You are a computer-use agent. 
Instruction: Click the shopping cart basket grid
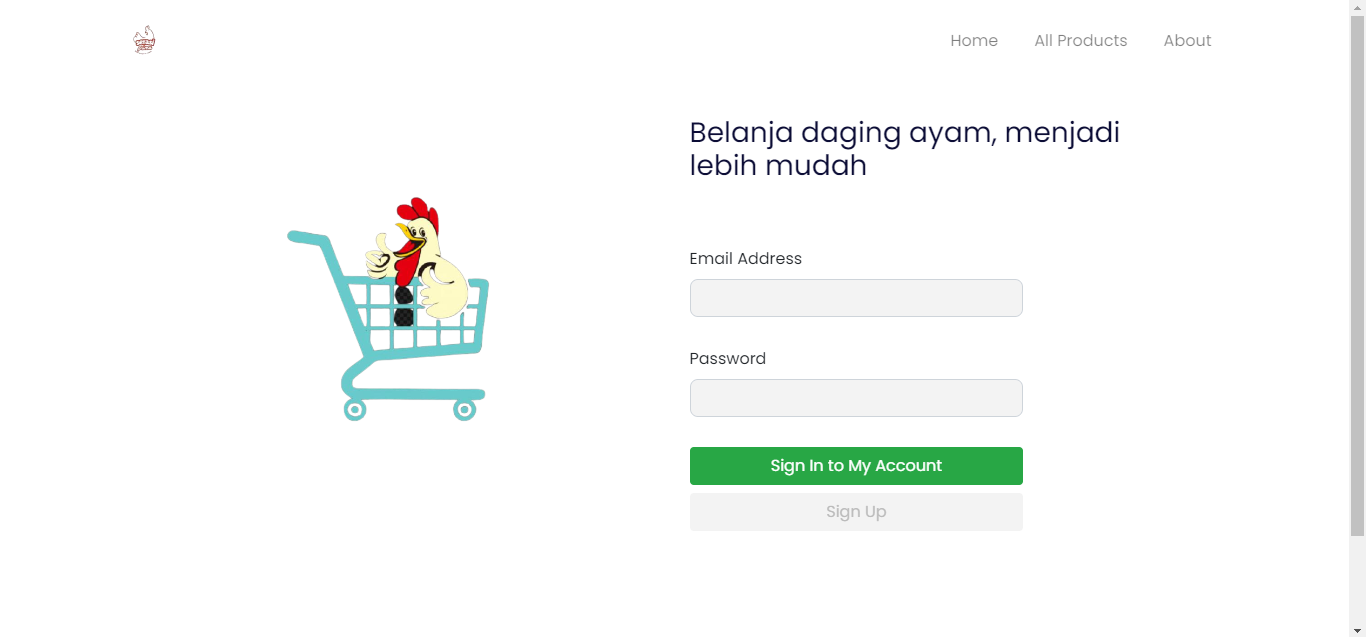[380, 316]
